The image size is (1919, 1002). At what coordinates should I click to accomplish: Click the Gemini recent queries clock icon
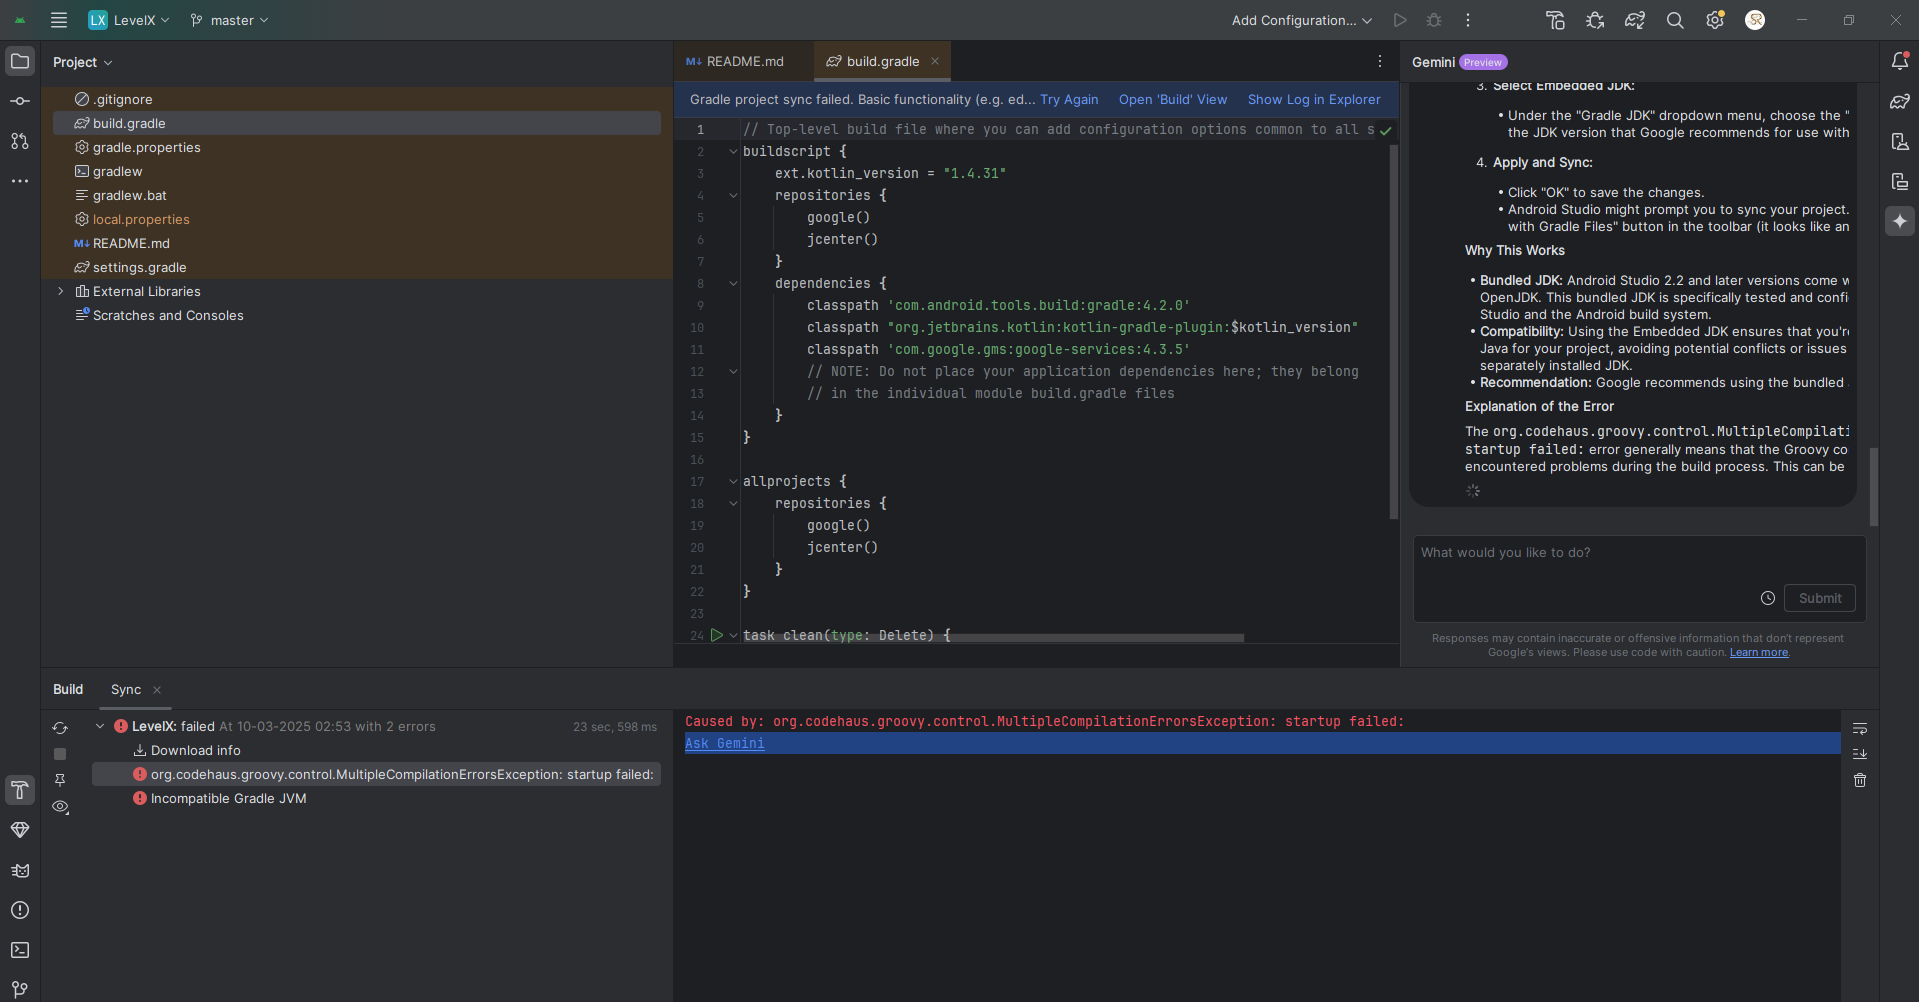[1768, 598]
